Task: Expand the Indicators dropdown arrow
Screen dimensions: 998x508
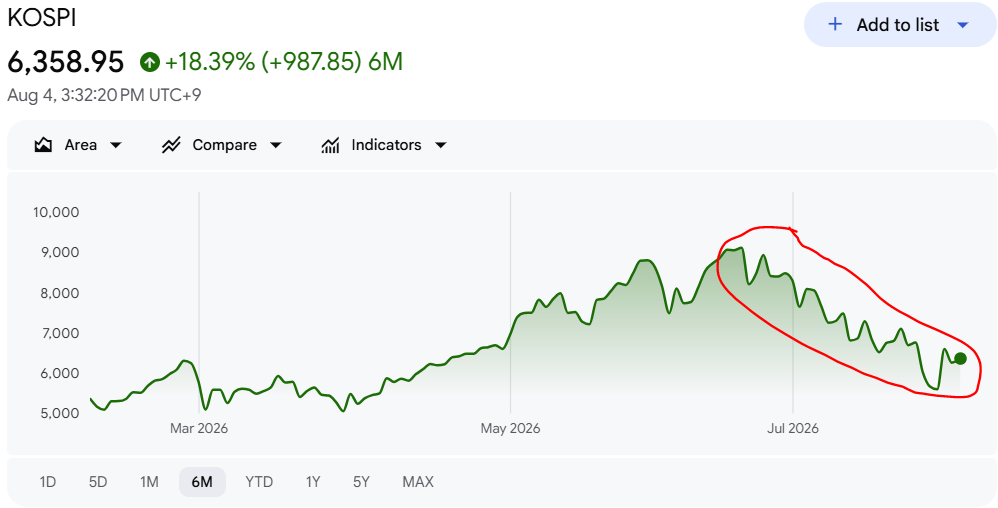Action: [x=440, y=145]
